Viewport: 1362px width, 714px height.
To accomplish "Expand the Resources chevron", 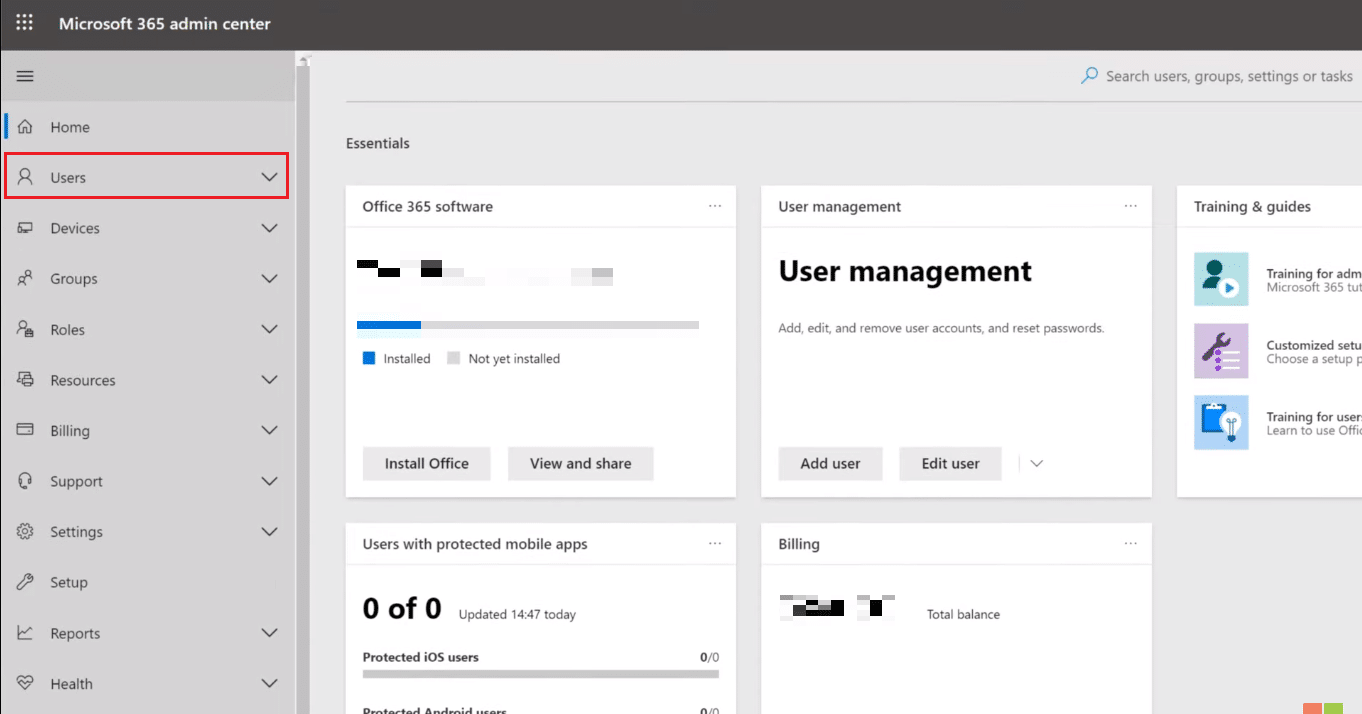I will [269, 380].
